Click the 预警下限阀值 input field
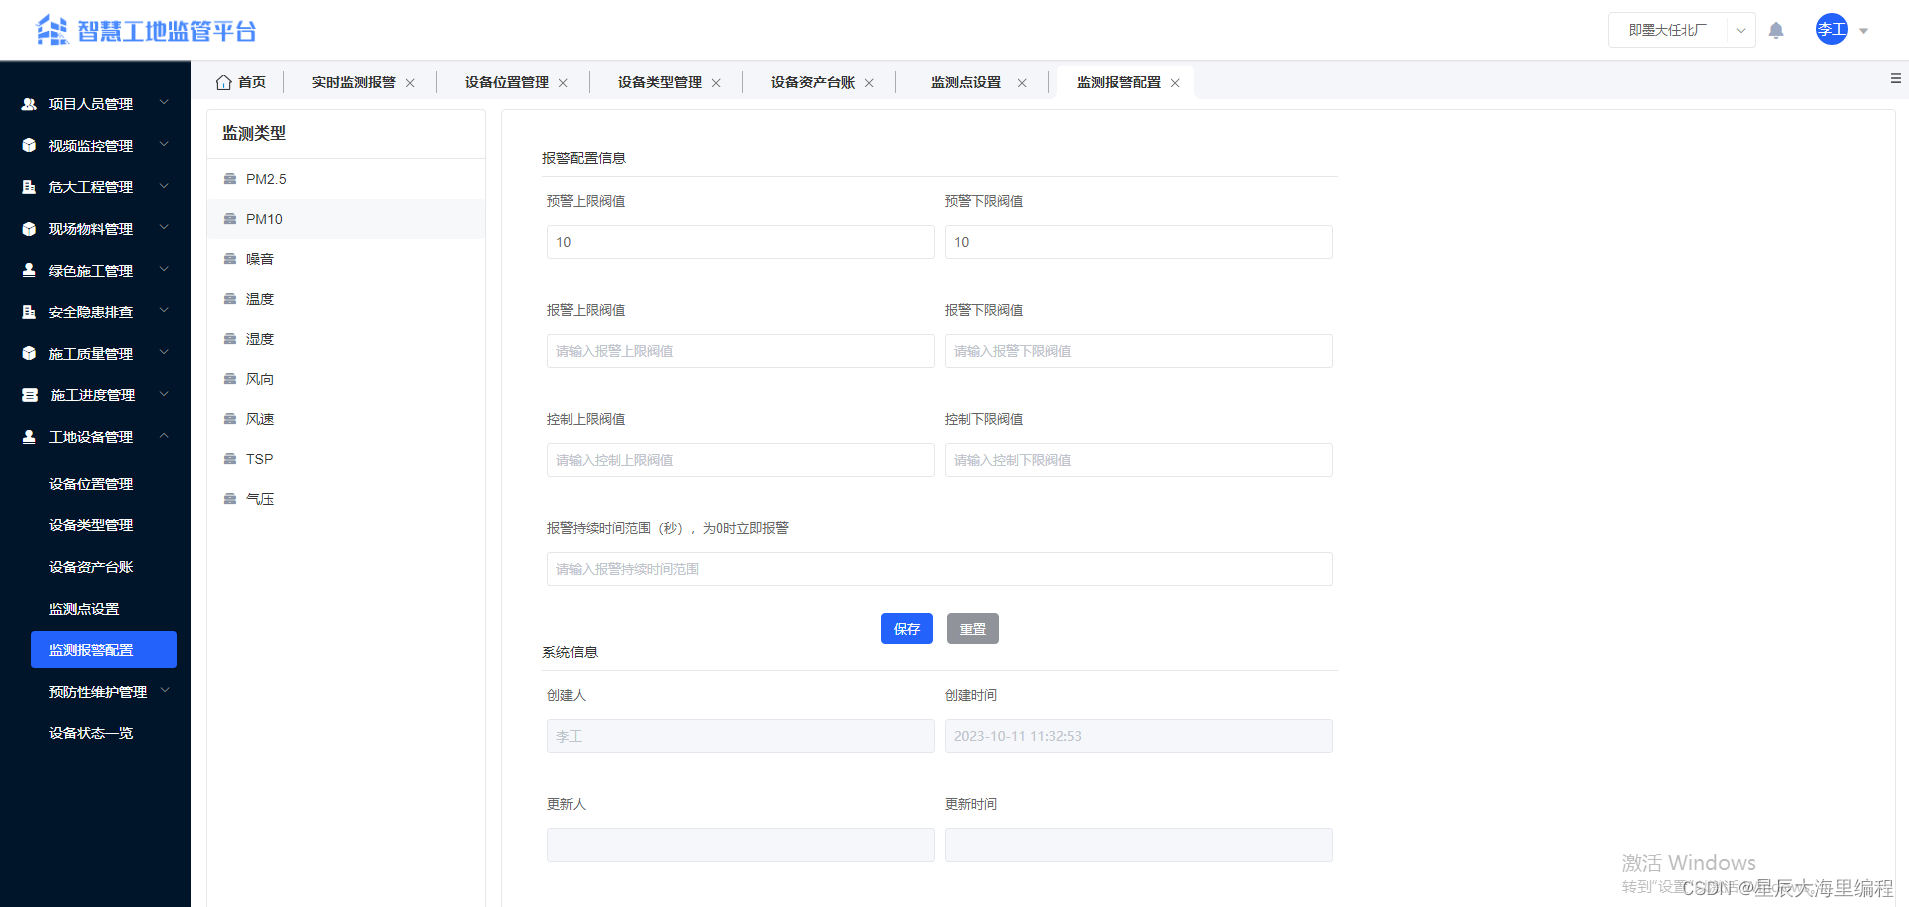 coord(1139,242)
